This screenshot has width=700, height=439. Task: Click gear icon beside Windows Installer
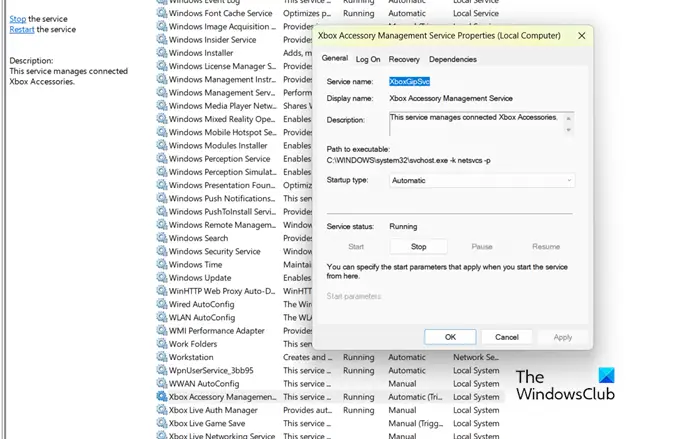tap(161, 53)
